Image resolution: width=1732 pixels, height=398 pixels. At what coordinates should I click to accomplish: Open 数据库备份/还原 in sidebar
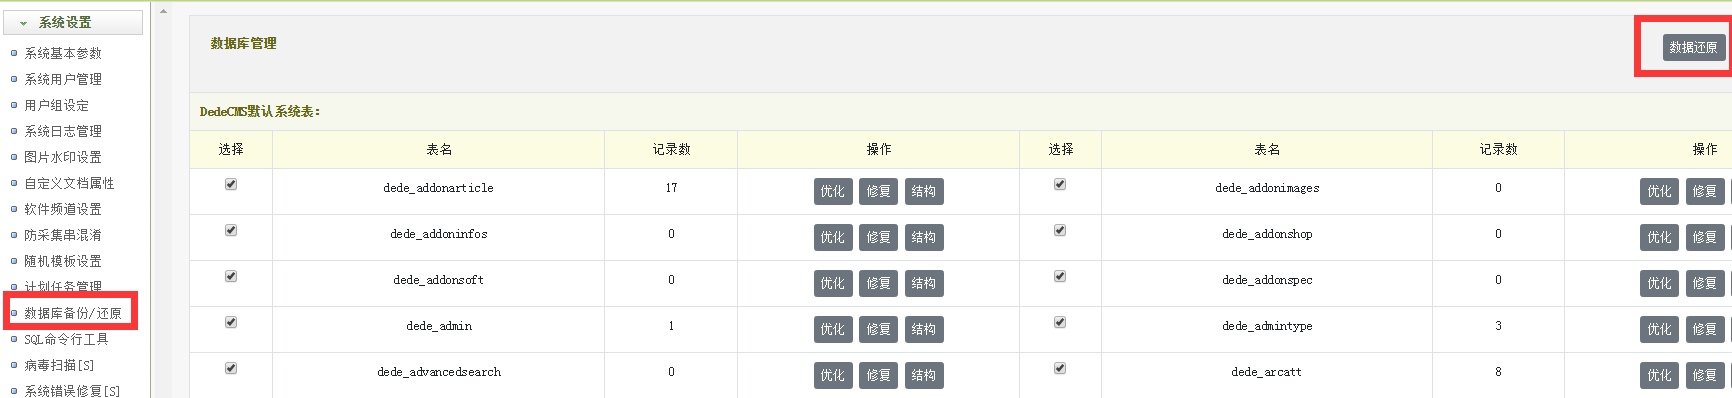coord(73,313)
